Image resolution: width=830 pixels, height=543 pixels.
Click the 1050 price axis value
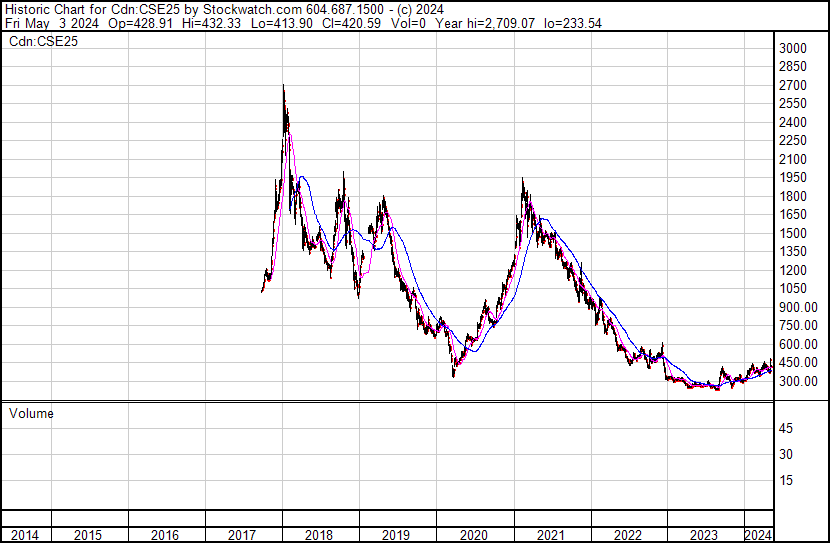(793, 288)
